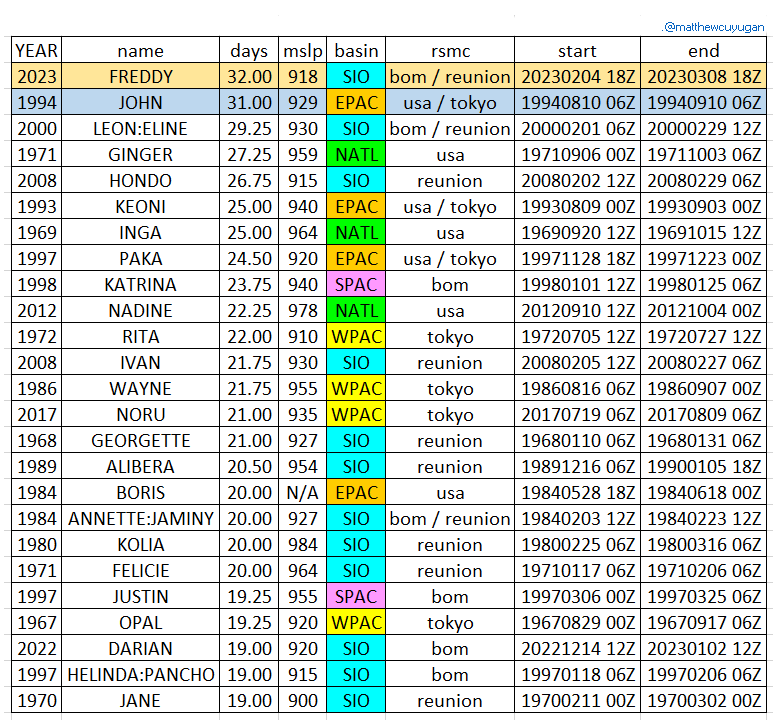Select the yellow WPAC cell for RITA
Screen dimensions: 778x720
click(x=356, y=337)
